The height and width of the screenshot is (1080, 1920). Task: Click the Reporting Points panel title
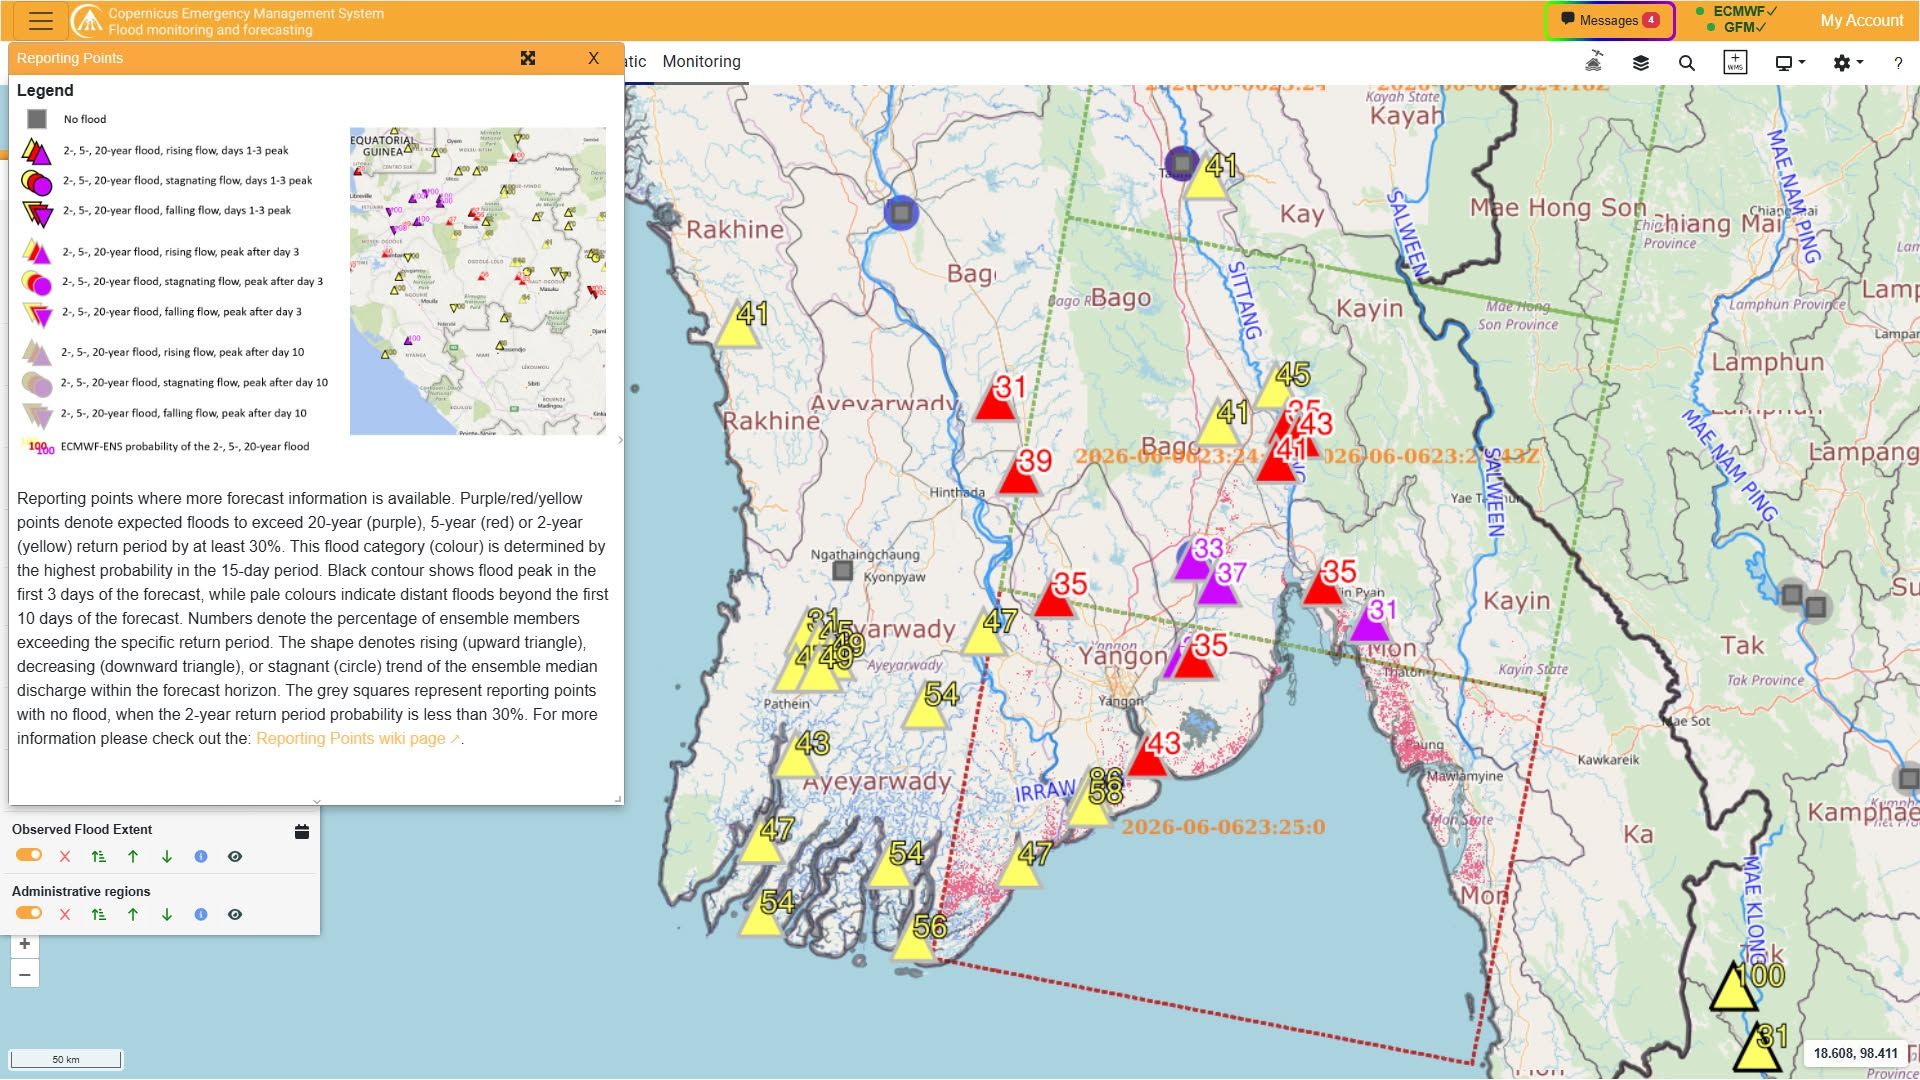[x=70, y=58]
